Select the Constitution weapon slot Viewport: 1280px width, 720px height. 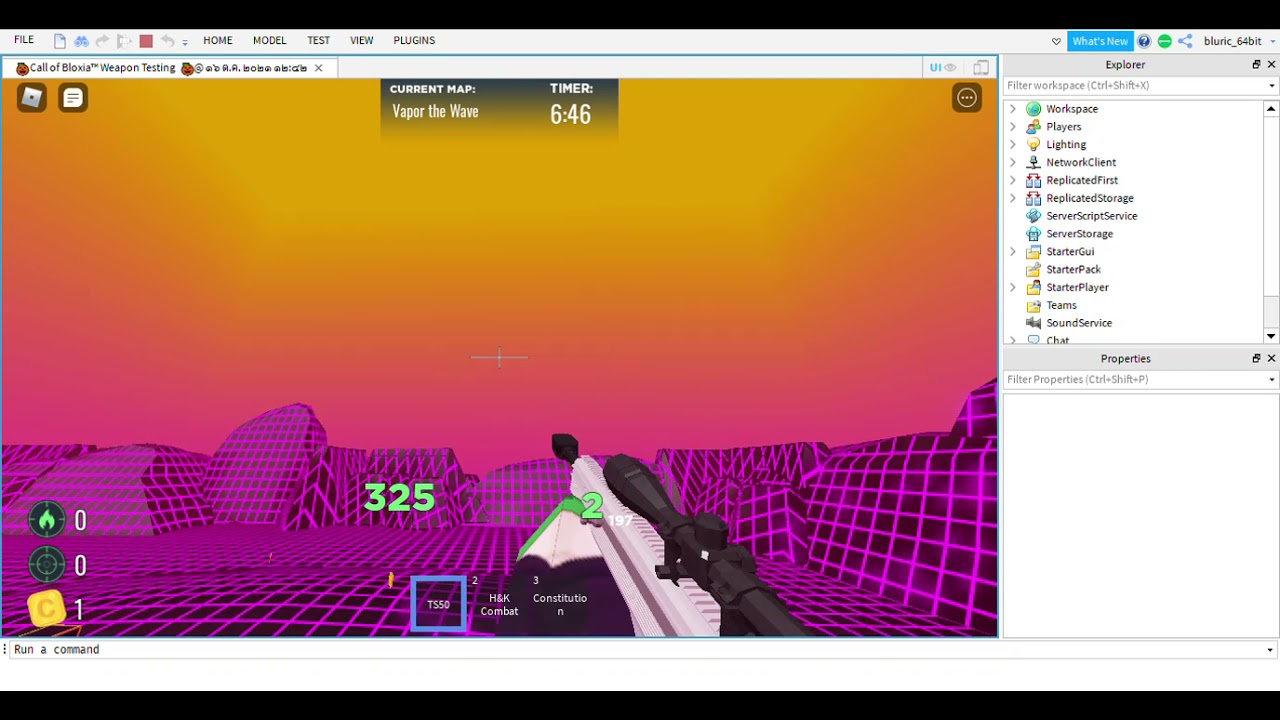tap(560, 604)
